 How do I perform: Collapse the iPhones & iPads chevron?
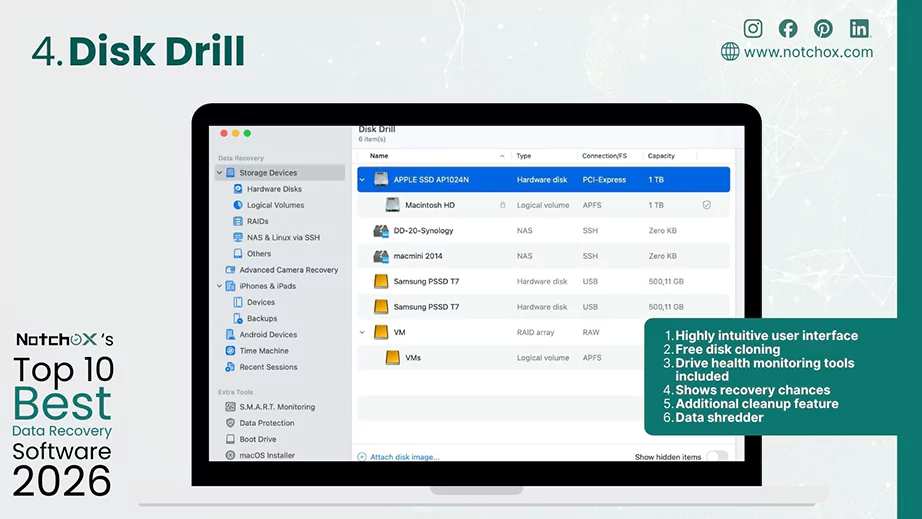219,286
